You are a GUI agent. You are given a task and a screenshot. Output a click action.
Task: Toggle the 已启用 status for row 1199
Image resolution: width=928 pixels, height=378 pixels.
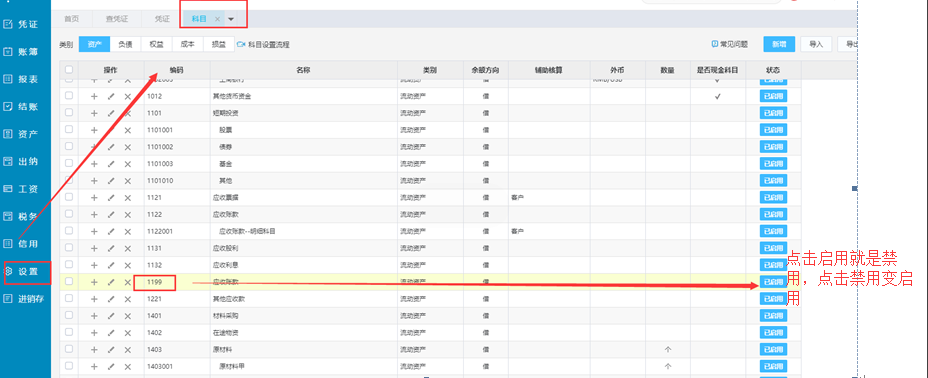(773, 282)
